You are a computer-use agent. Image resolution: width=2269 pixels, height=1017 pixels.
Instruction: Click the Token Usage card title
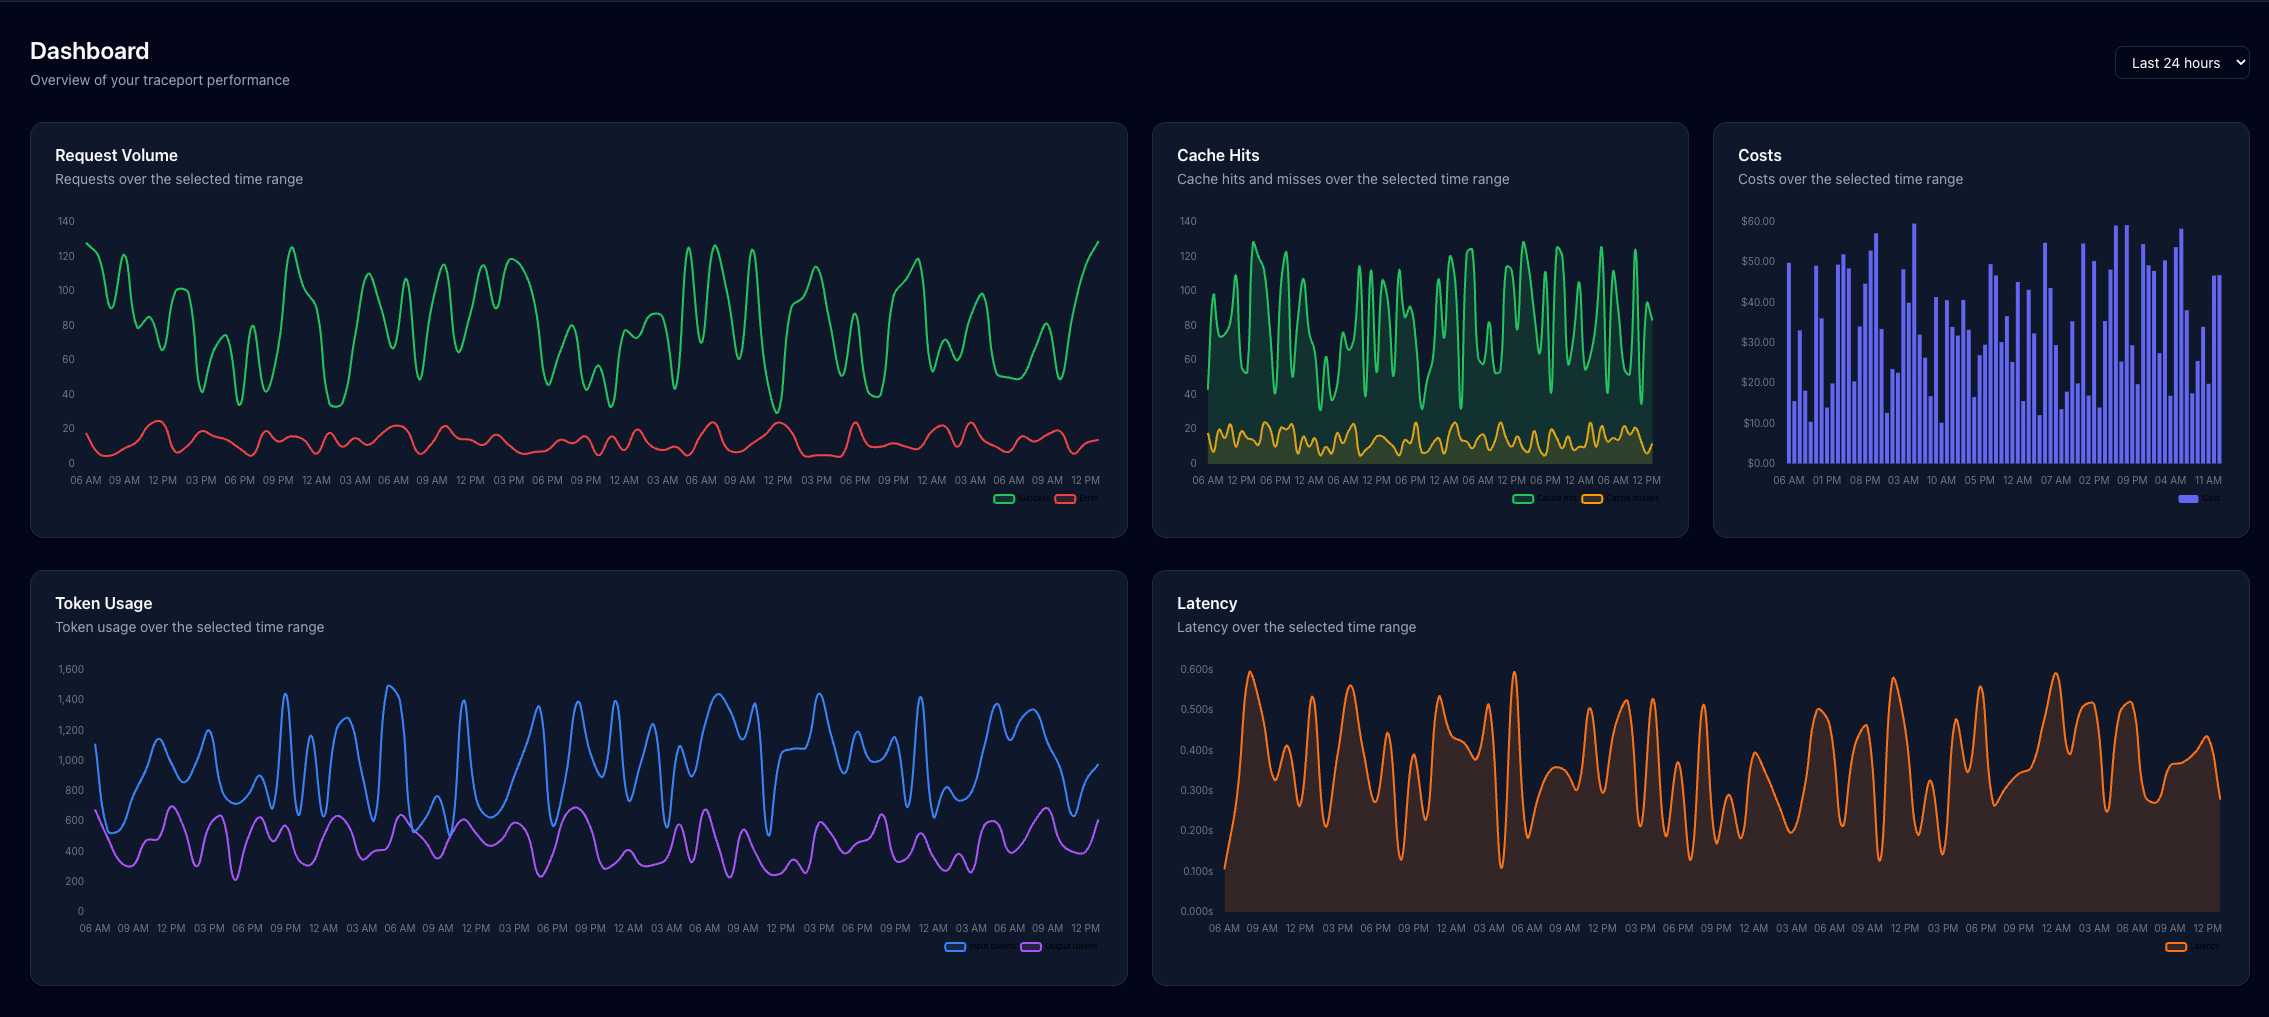click(x=103, y=603)
